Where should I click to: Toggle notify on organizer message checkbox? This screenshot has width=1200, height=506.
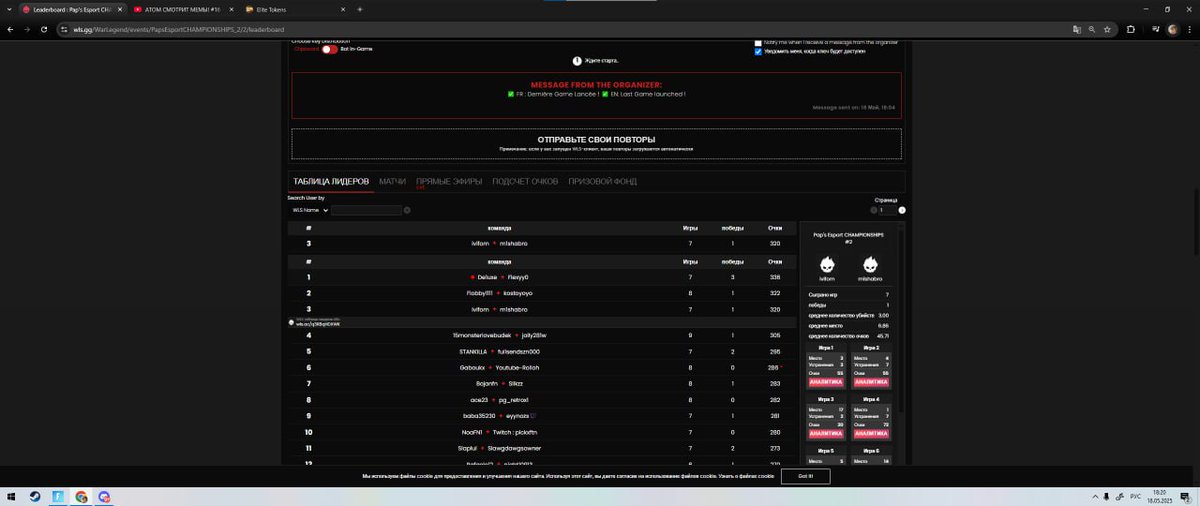pos(757,43)
